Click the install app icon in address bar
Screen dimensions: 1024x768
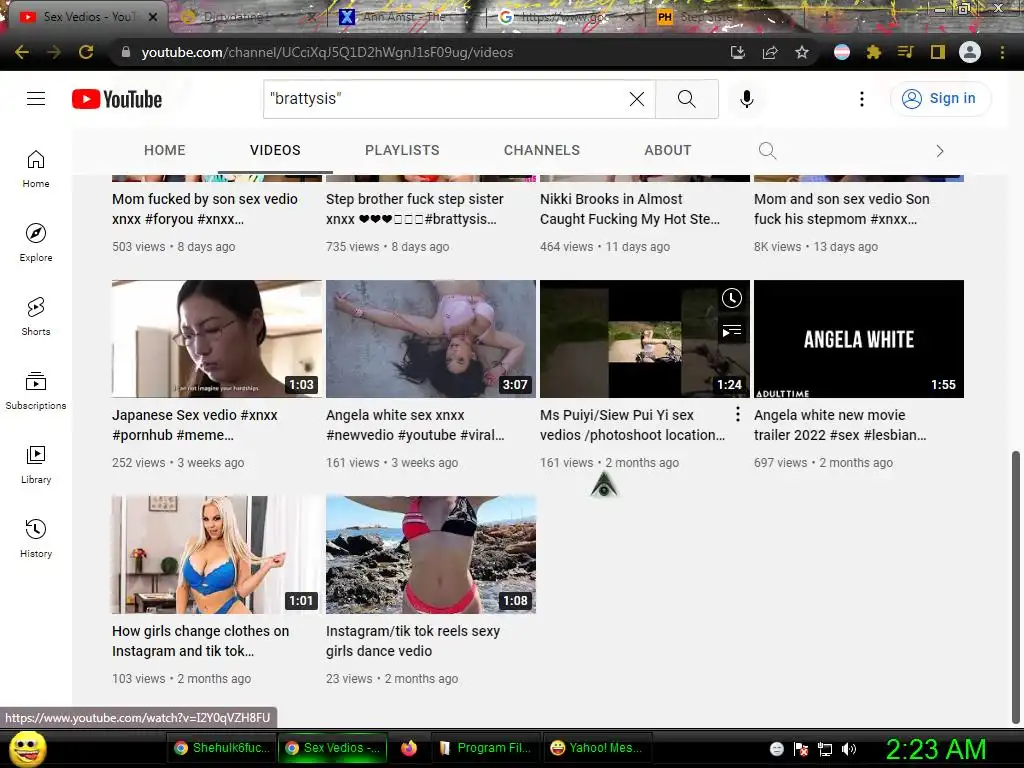(737, 52)
